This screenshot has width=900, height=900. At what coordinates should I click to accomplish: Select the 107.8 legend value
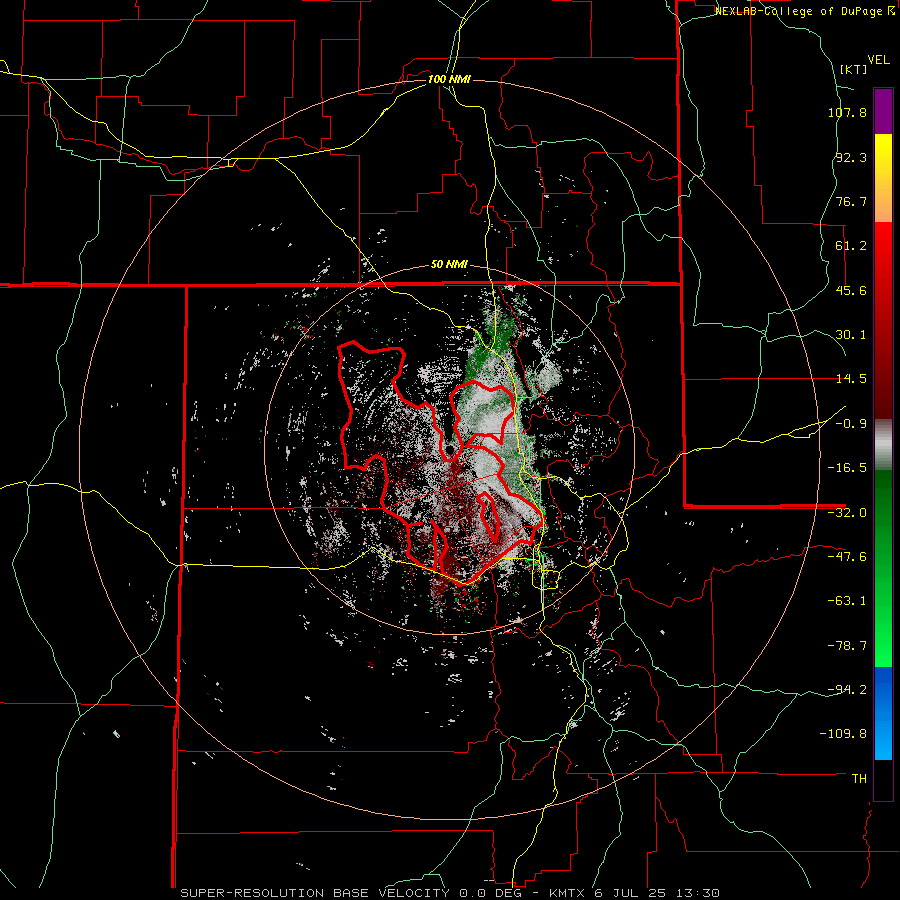click(x=847, y=112)
